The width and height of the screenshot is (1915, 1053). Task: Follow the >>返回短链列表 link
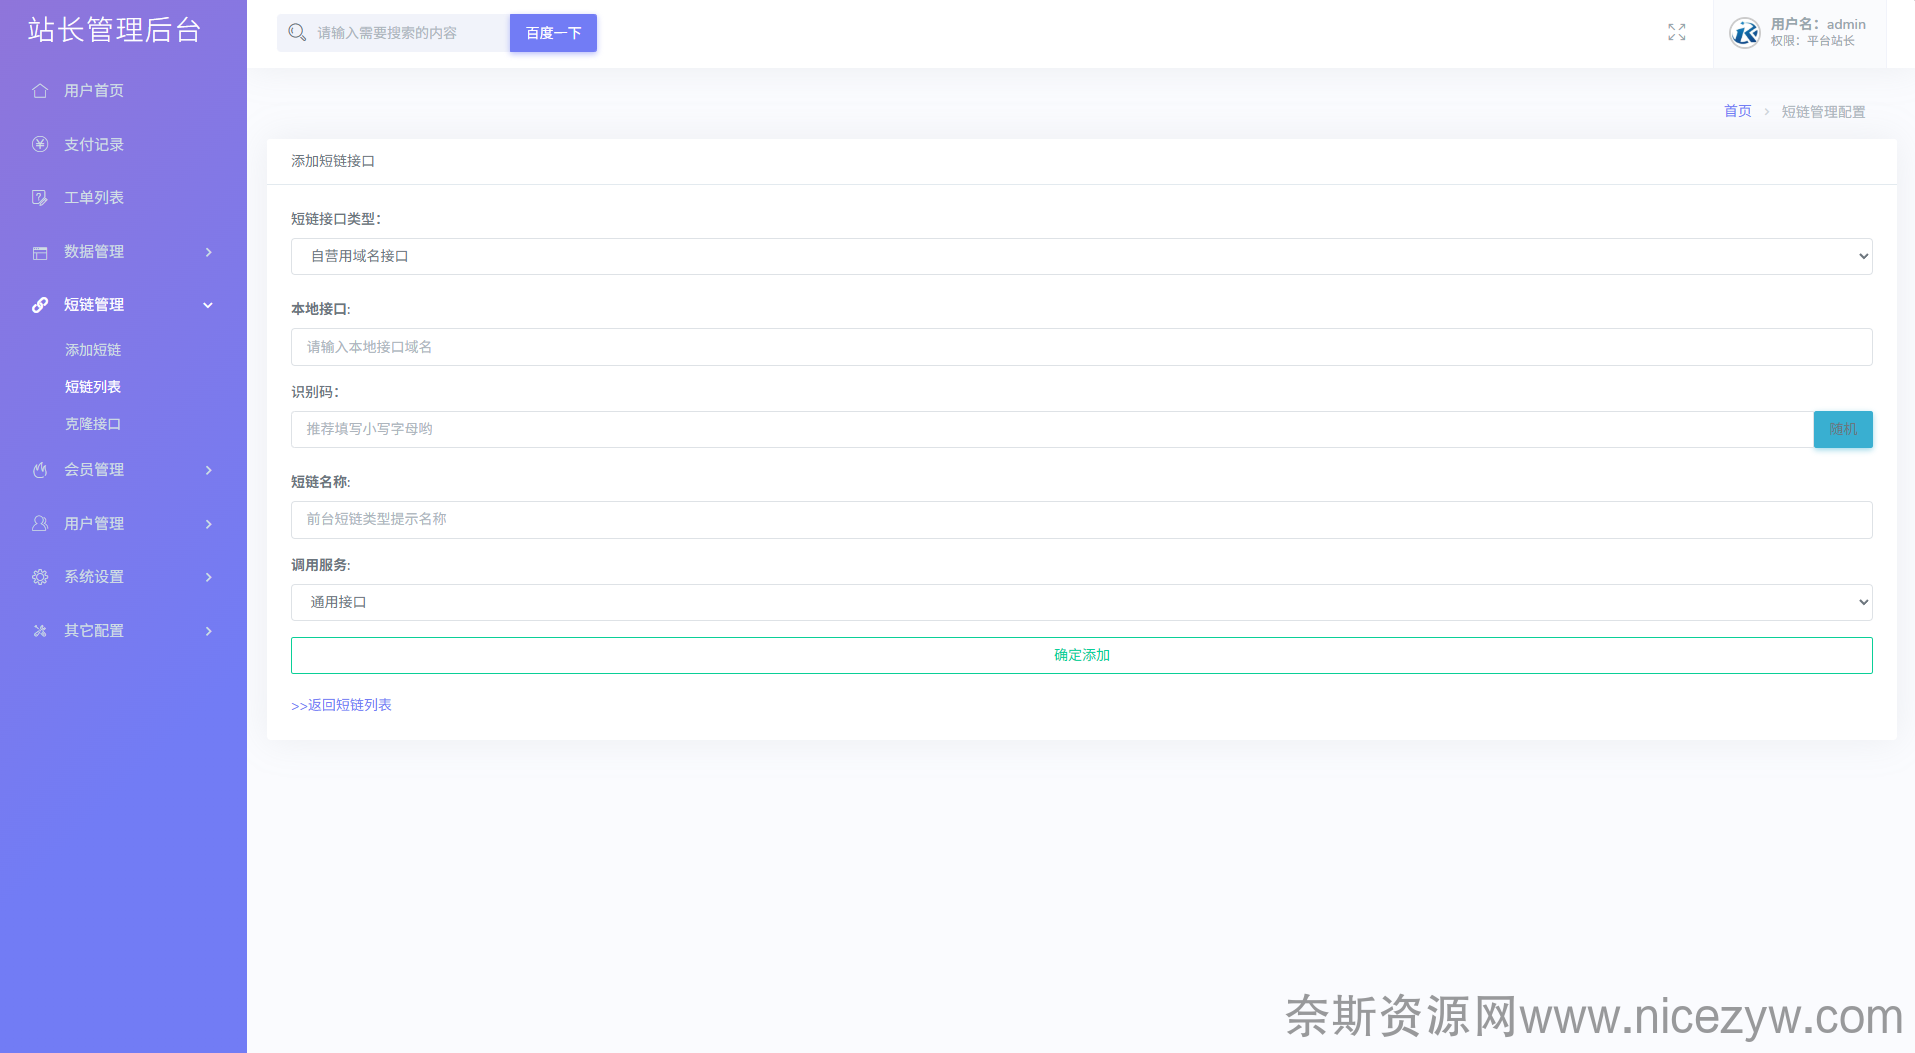(341, 705)
